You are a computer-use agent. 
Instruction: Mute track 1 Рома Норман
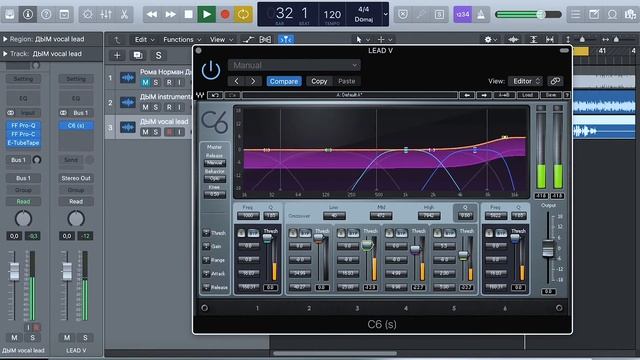(x=145, y=82)
